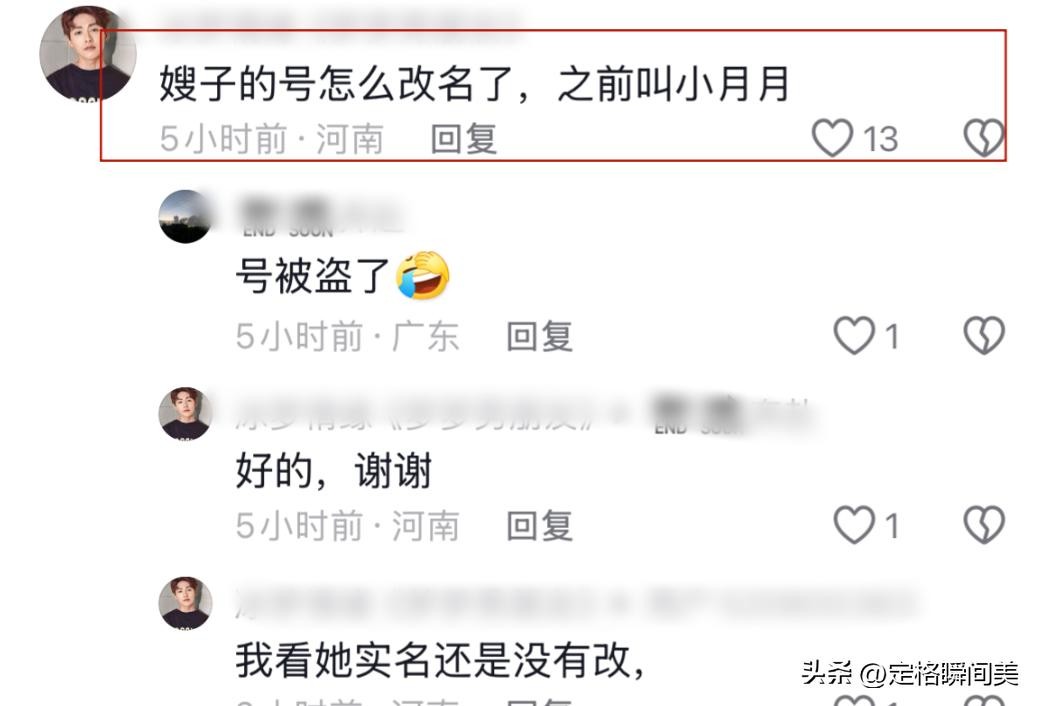The image size is (1039, 706).
Task: Like the 号被盗了 reply
Action: 853,335
